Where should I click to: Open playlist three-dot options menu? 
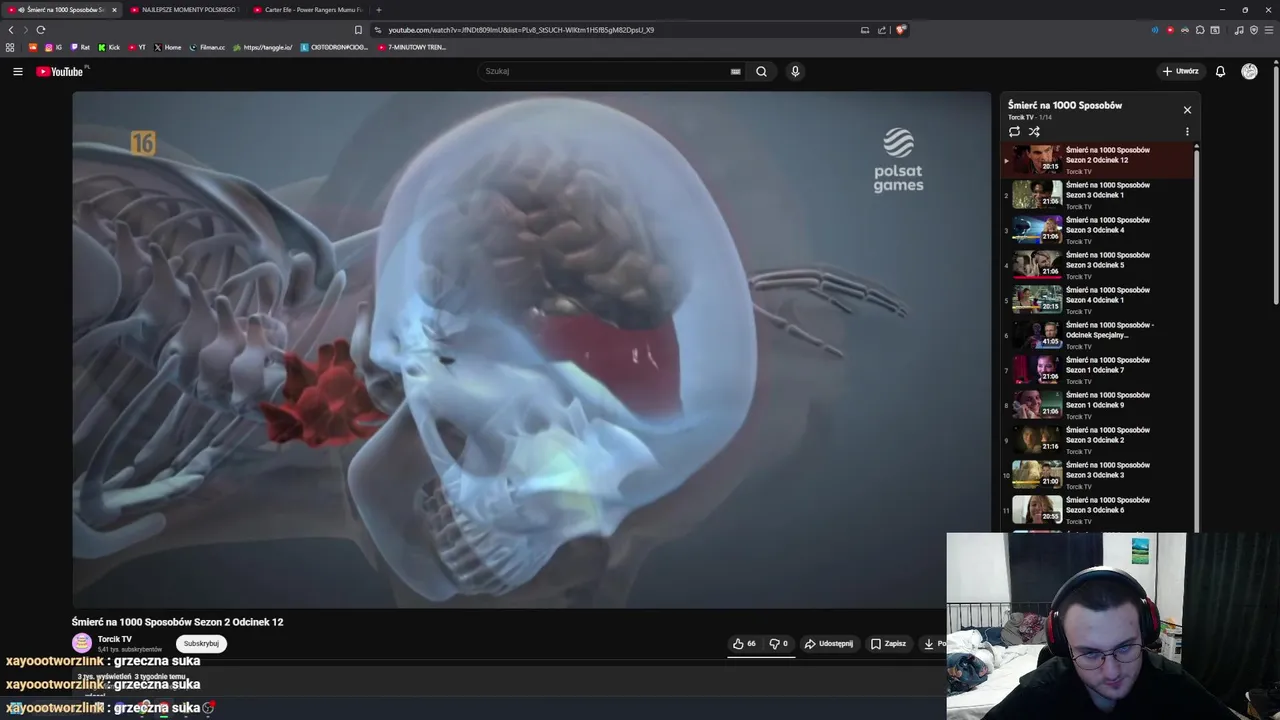[x=1187, y=131]
